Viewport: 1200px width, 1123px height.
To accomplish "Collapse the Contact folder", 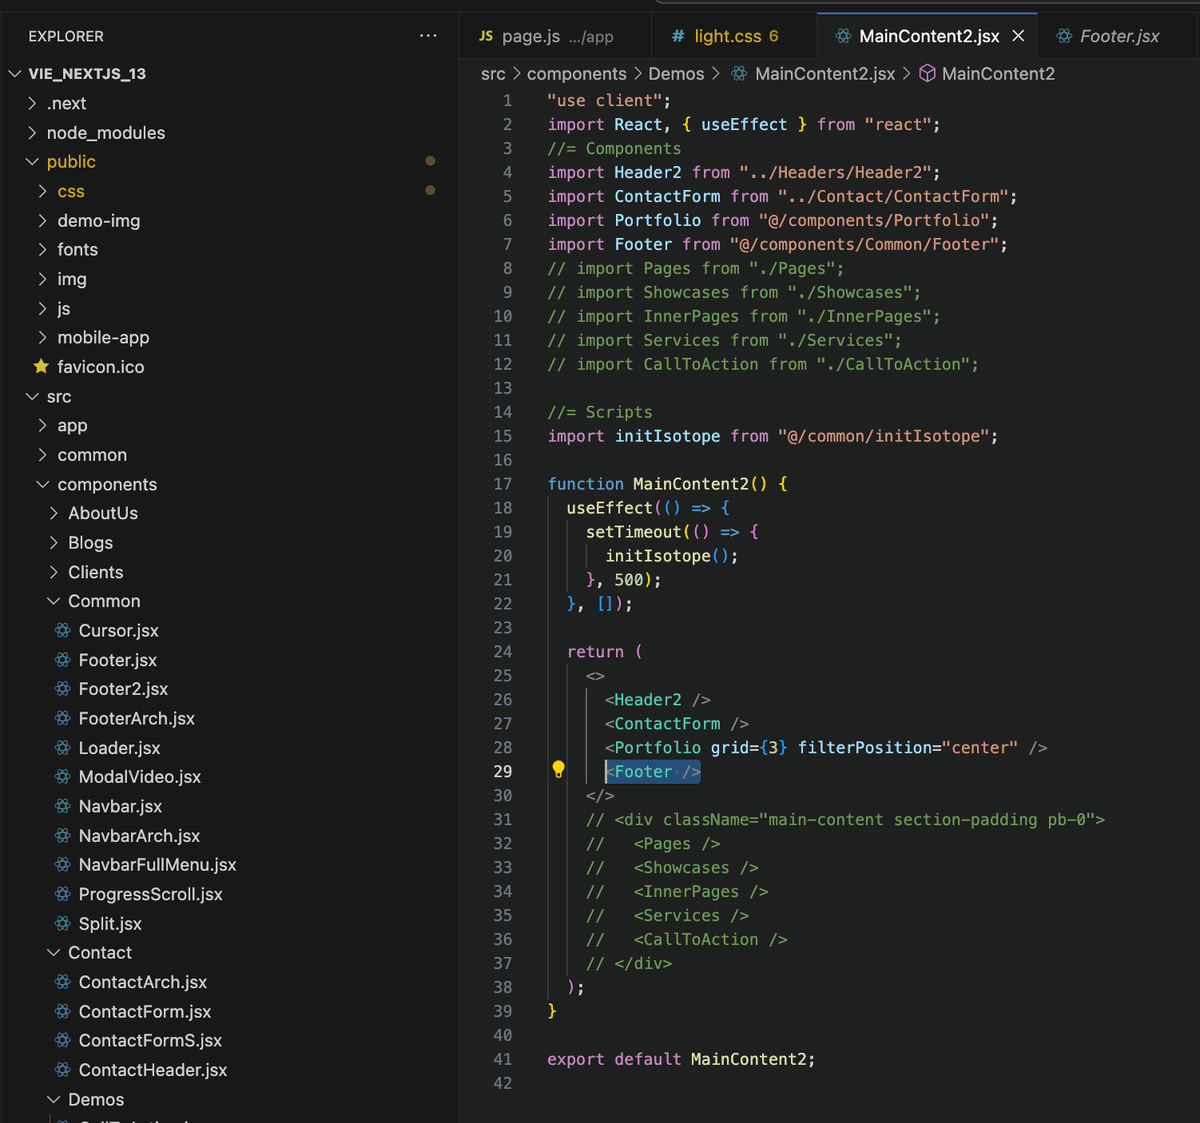I will [x=54, y=953].
